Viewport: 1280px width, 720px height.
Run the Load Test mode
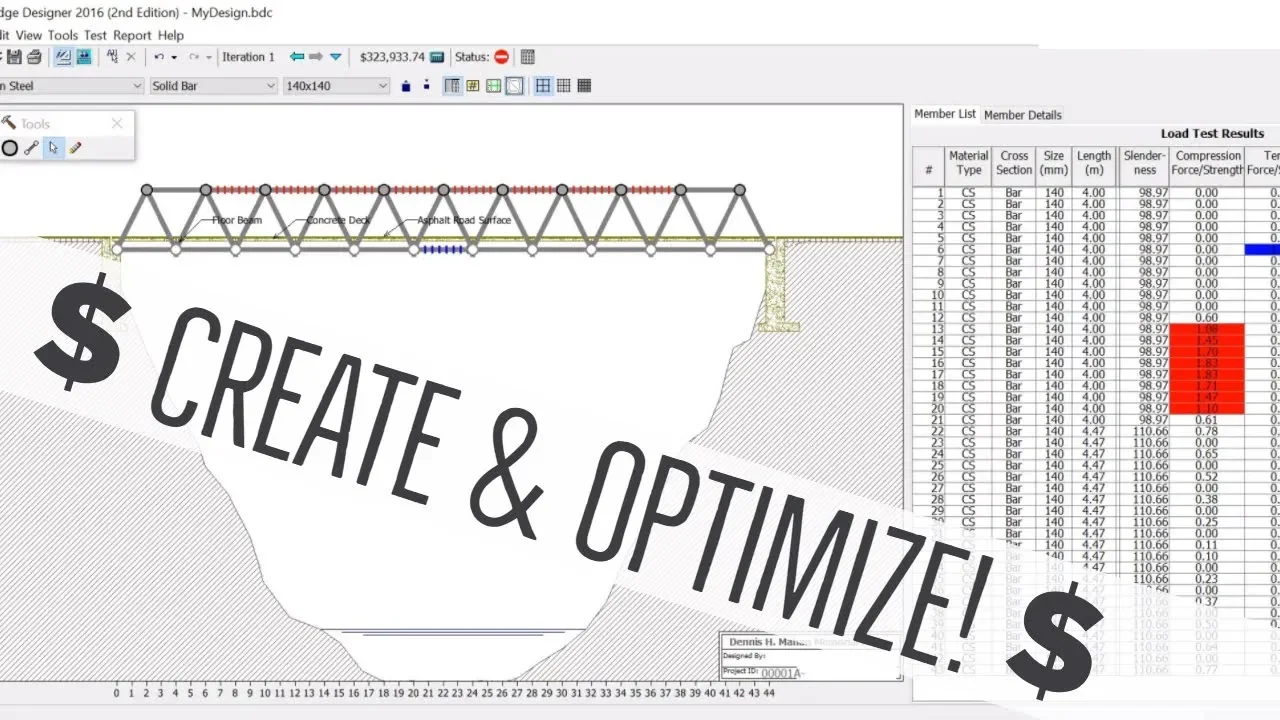coord(83,57)
